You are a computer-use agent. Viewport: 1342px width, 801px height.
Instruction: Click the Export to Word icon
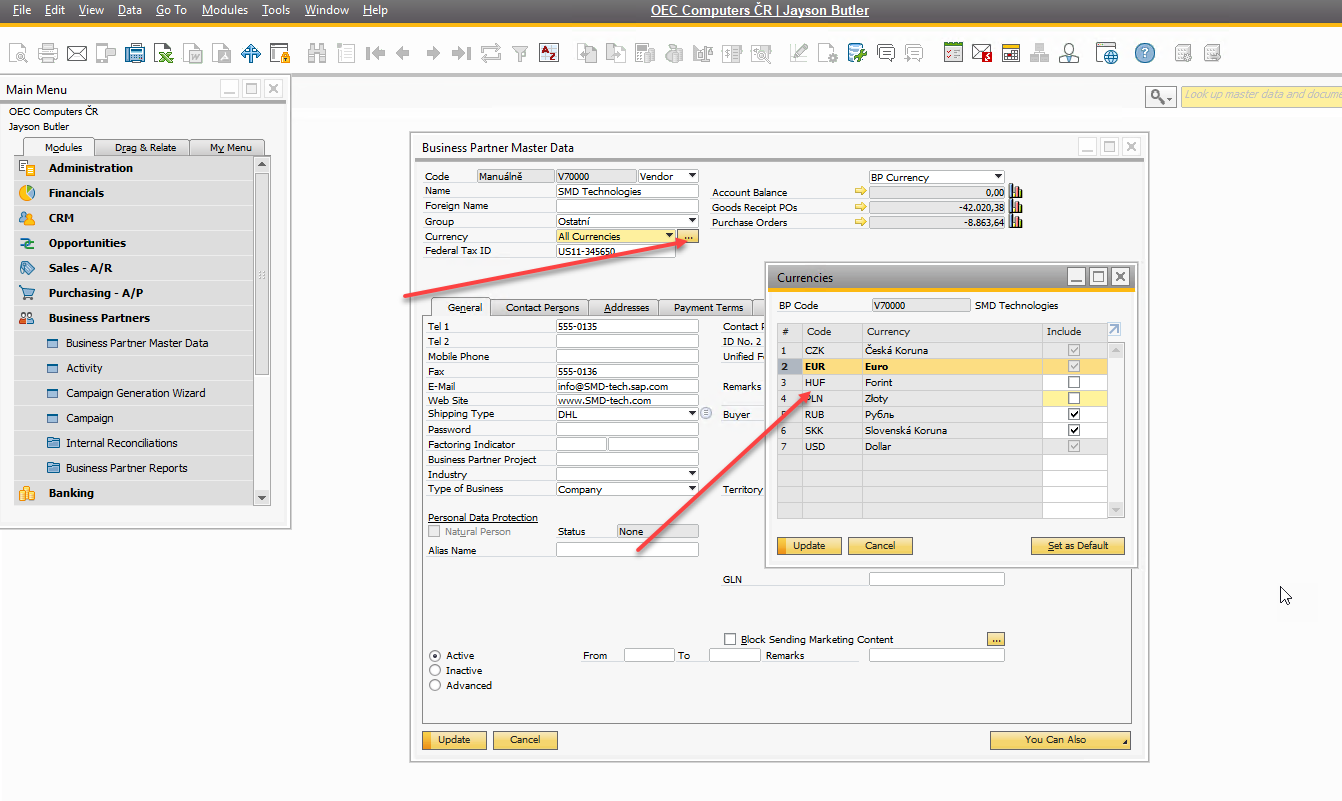pos(193,53)
